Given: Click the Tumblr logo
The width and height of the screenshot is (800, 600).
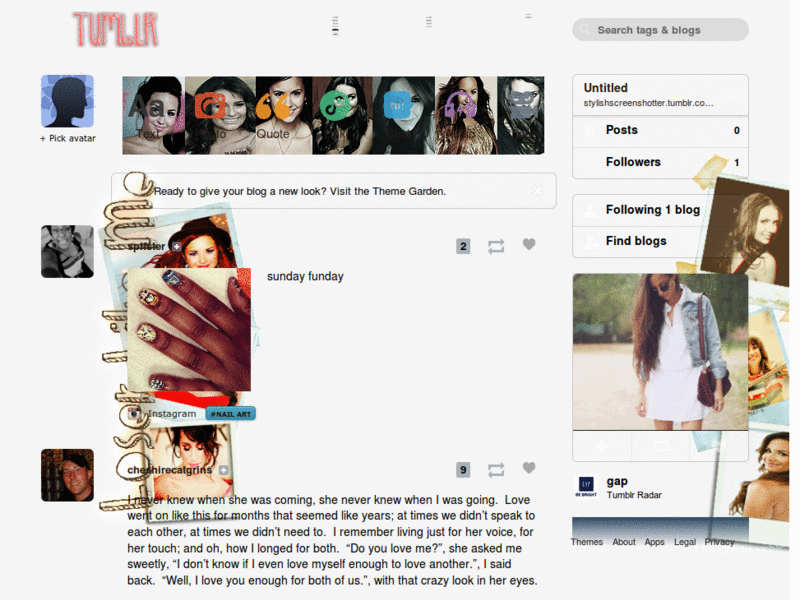Looking at the screenshot, I should click(116, 30).
